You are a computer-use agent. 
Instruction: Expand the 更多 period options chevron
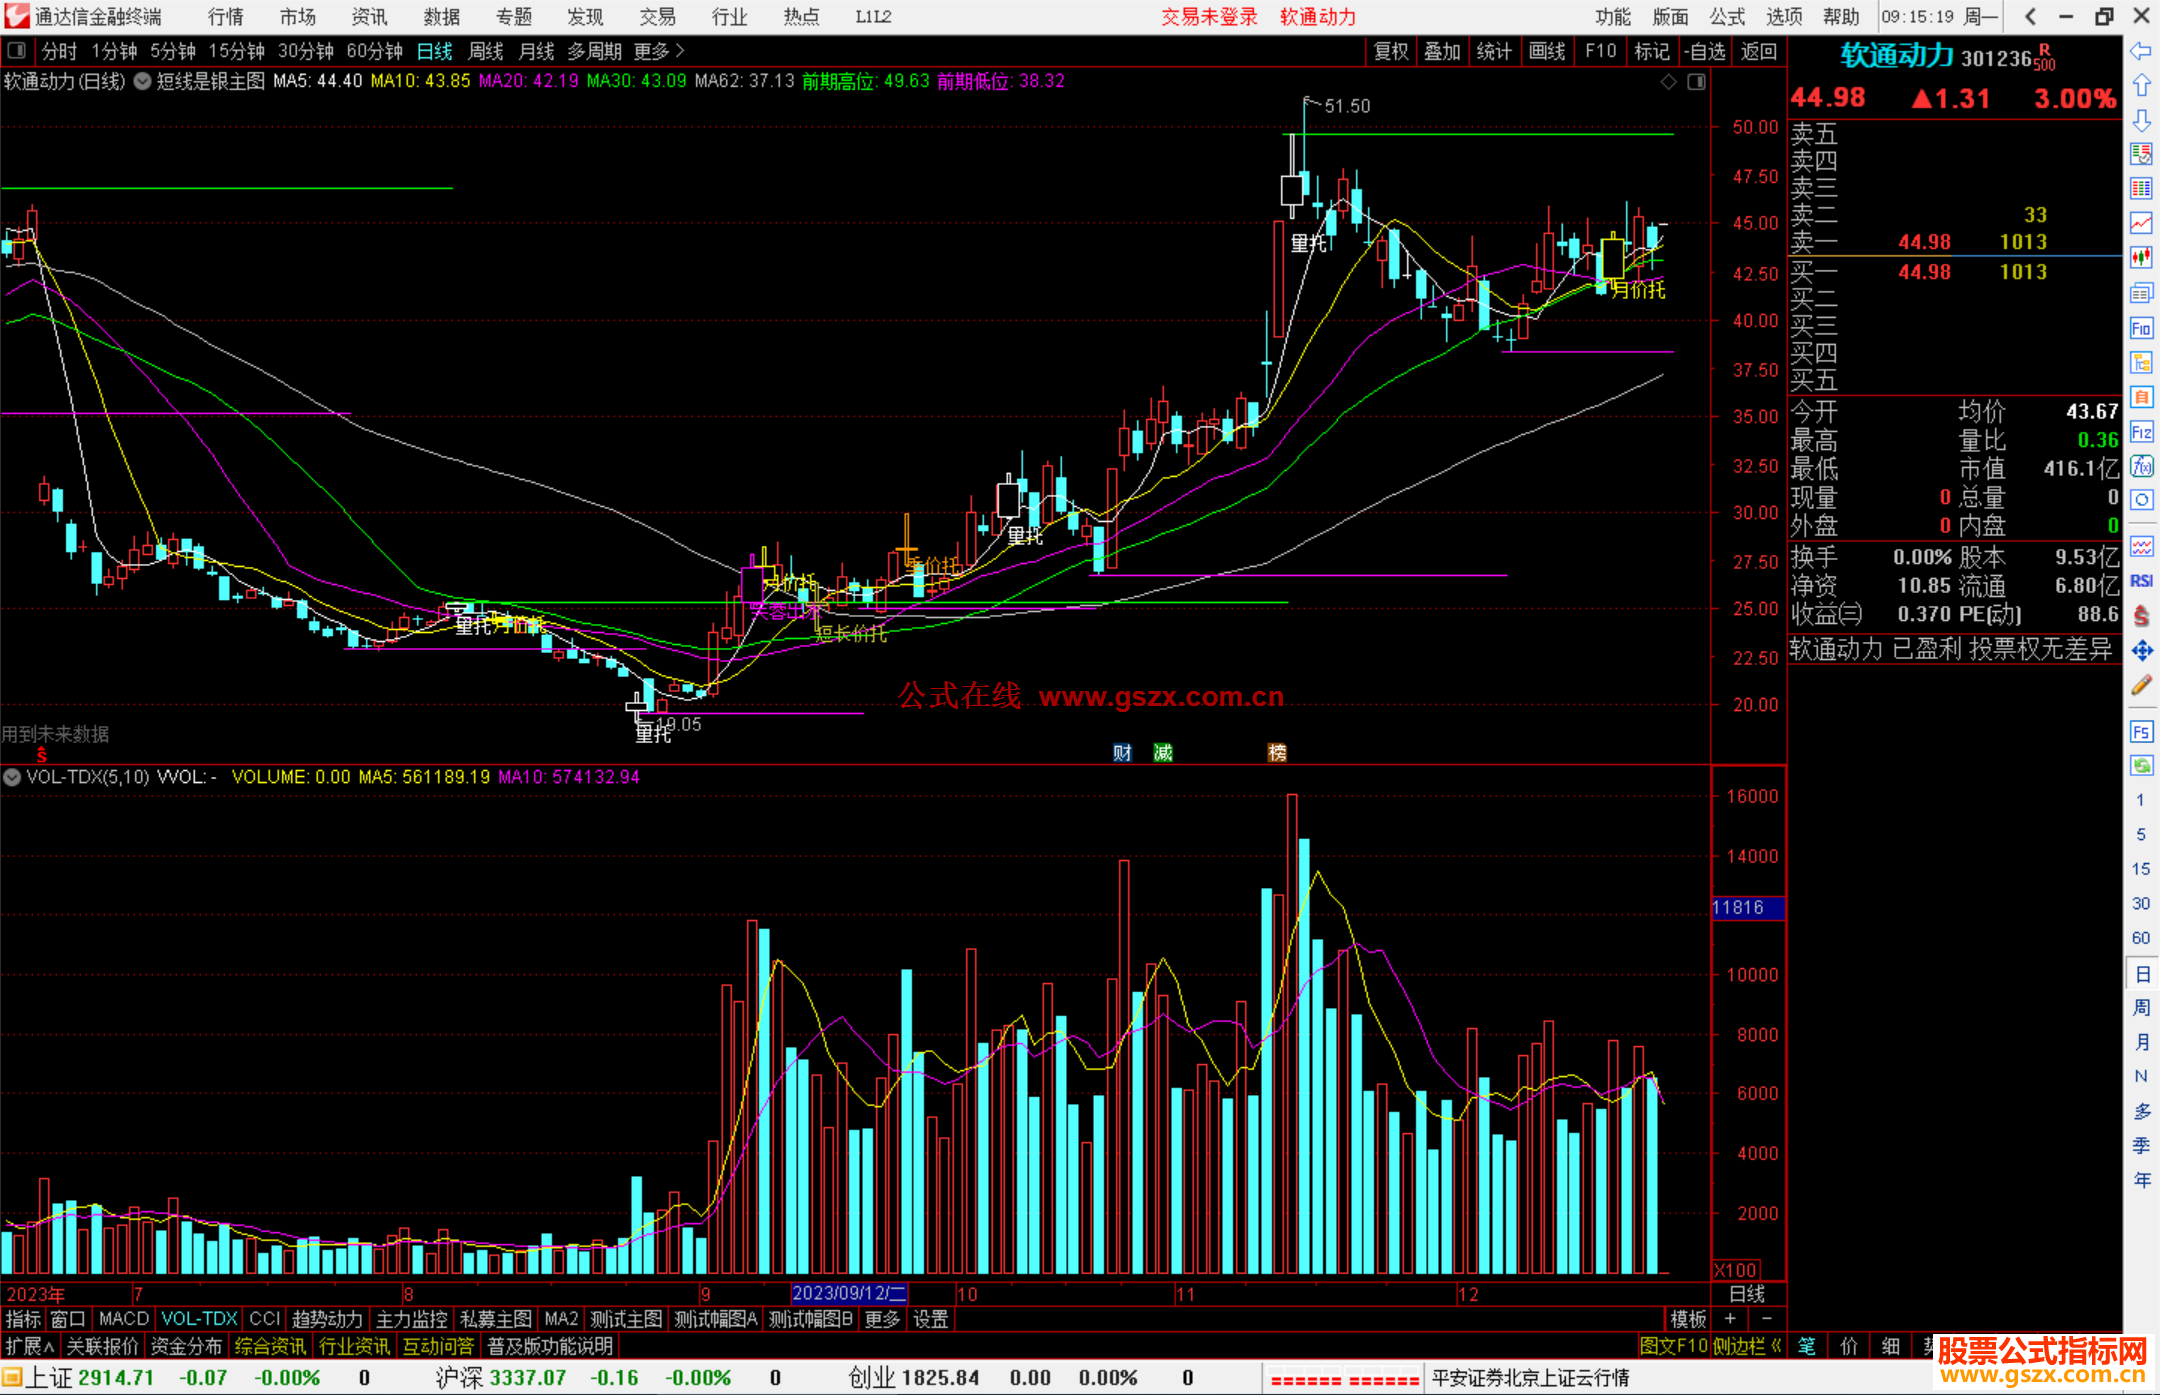click(681, 50)
